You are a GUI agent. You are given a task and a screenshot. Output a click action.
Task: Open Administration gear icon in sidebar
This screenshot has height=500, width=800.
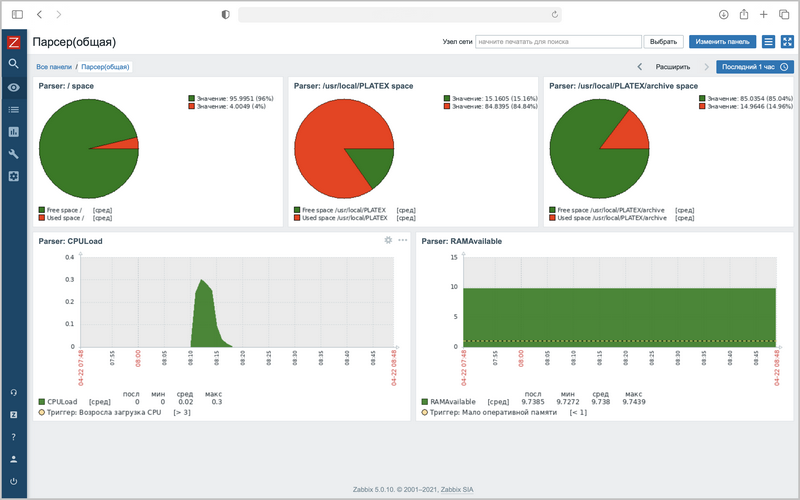[14, 177]
